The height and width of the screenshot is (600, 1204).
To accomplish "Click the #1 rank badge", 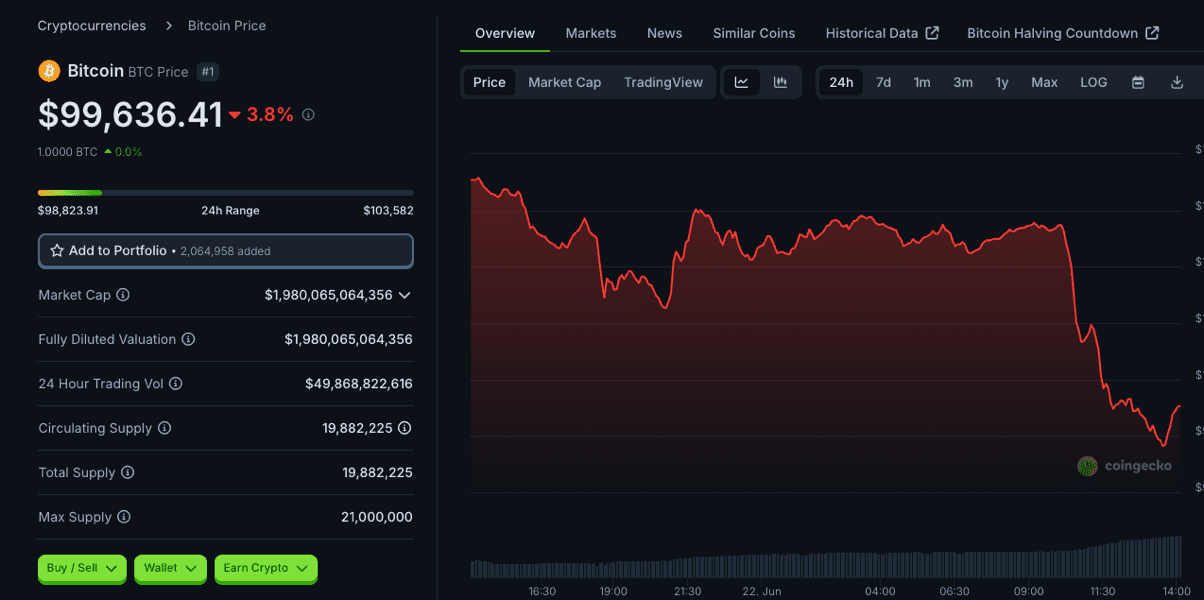I will click(x=208, y=71).
